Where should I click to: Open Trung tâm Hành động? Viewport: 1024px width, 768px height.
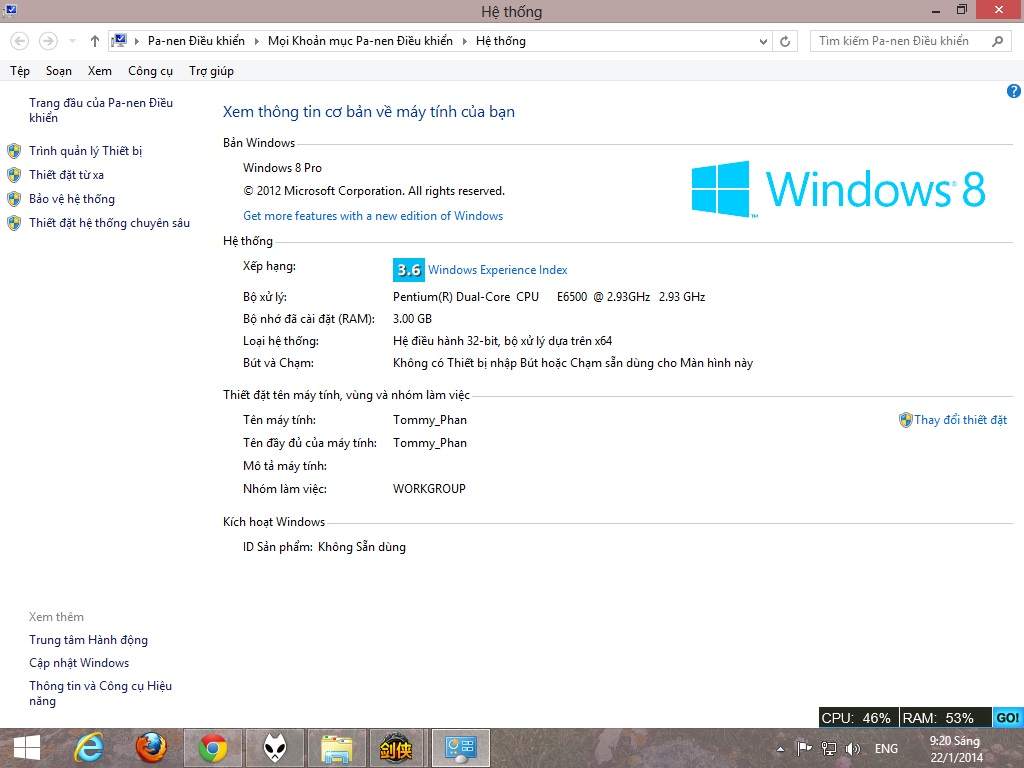click(88, 640)
